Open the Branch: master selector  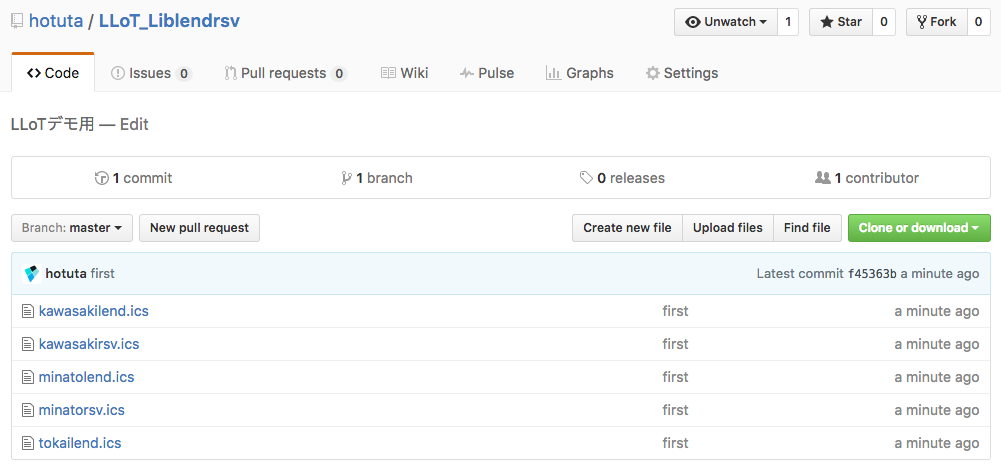72,228
